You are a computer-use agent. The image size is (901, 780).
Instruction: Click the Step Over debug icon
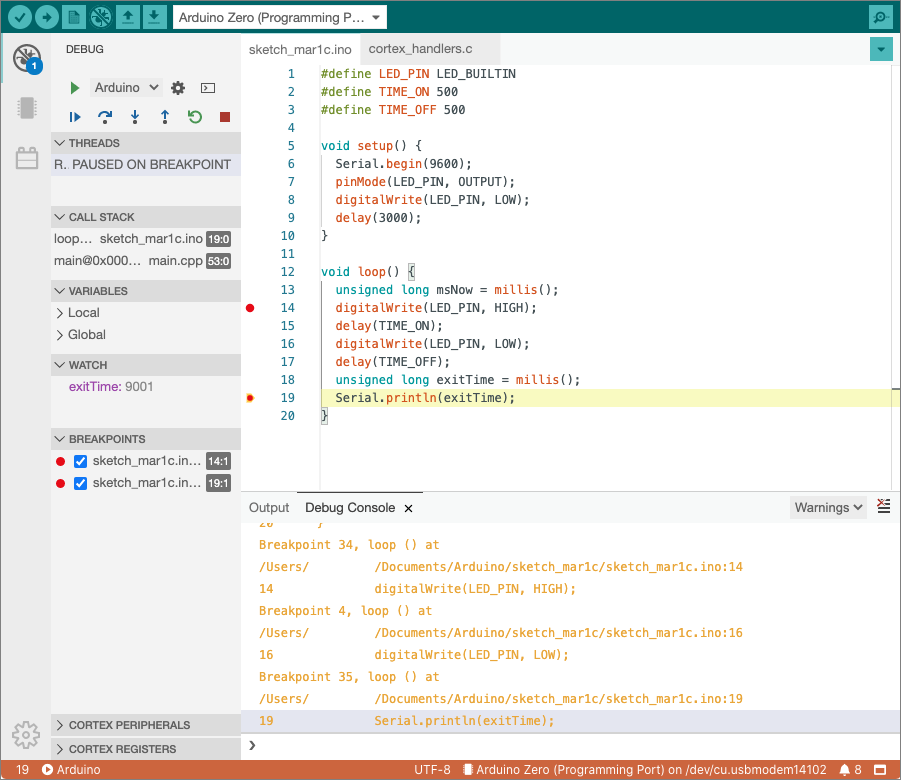[104, 117]
